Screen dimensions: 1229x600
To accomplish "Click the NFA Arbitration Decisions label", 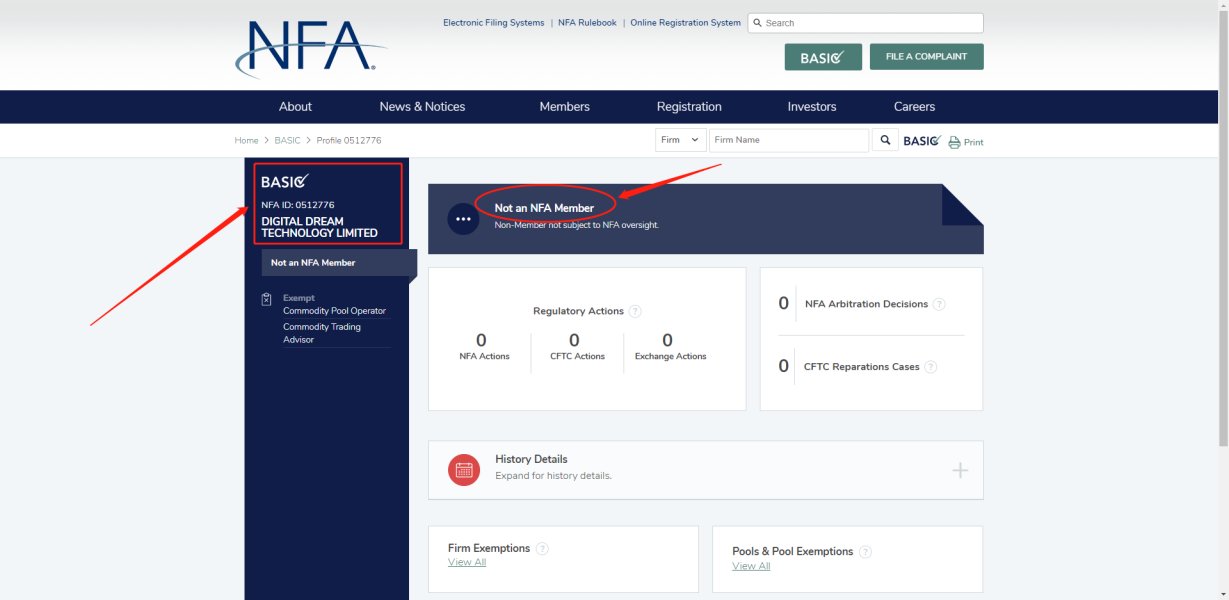I will coord(866,304).
